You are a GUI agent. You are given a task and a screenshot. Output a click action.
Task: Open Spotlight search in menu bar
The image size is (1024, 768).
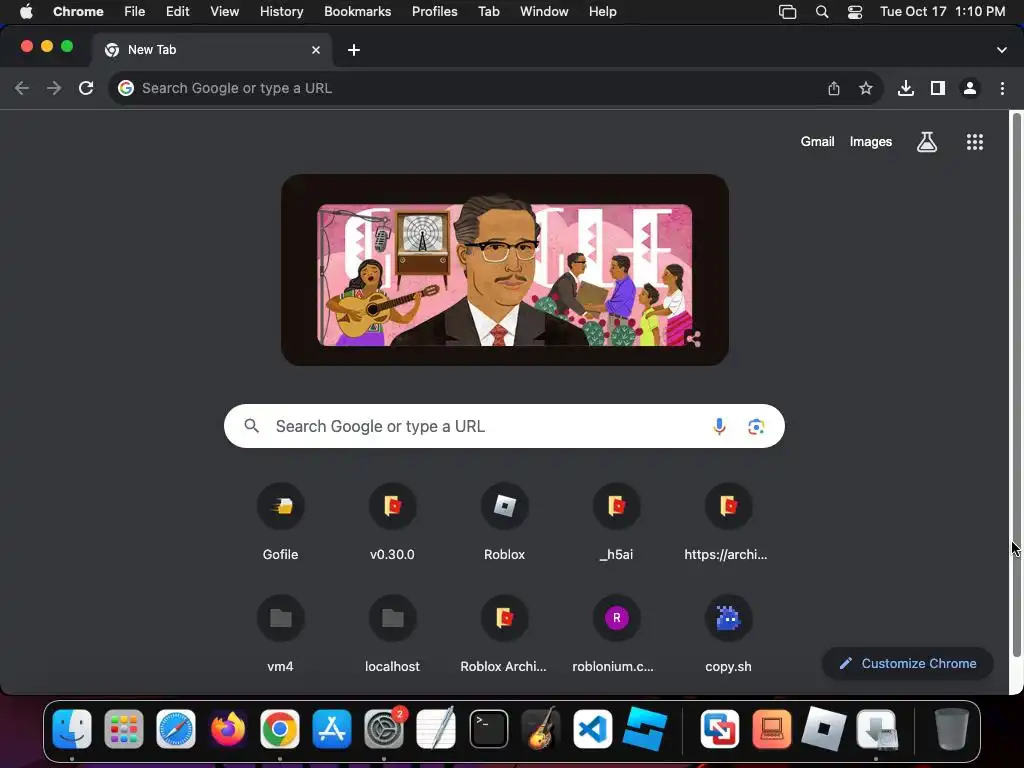click(x=822, y=12)
